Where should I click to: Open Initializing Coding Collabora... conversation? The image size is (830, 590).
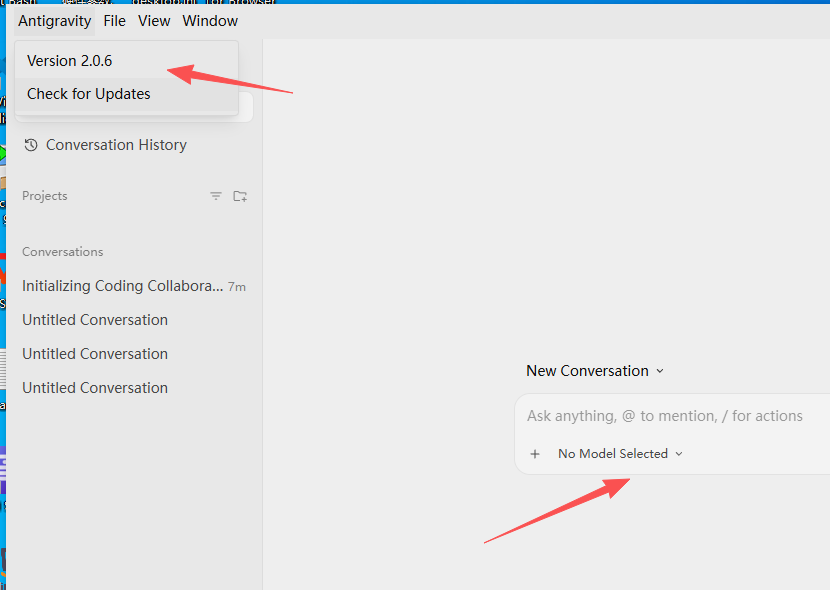click(x=134, y=286)
